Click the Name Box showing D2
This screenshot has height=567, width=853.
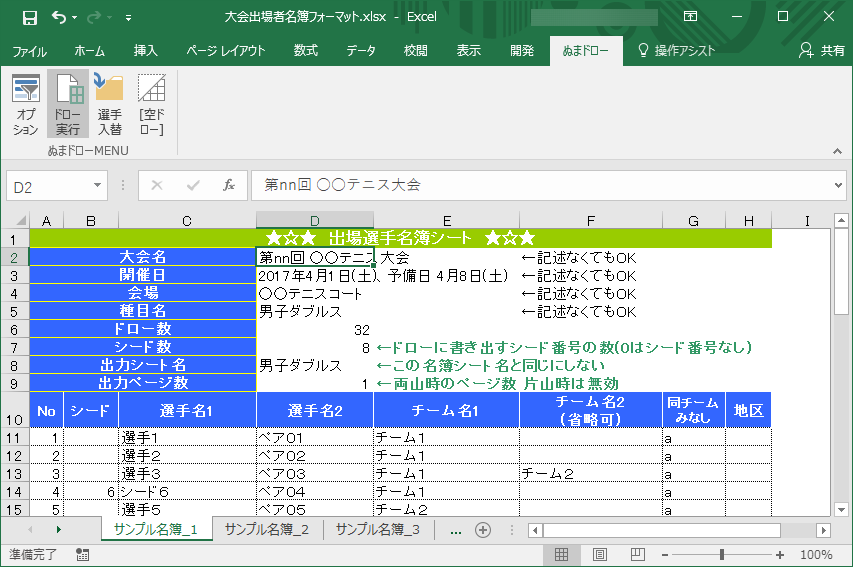point(50,187)
